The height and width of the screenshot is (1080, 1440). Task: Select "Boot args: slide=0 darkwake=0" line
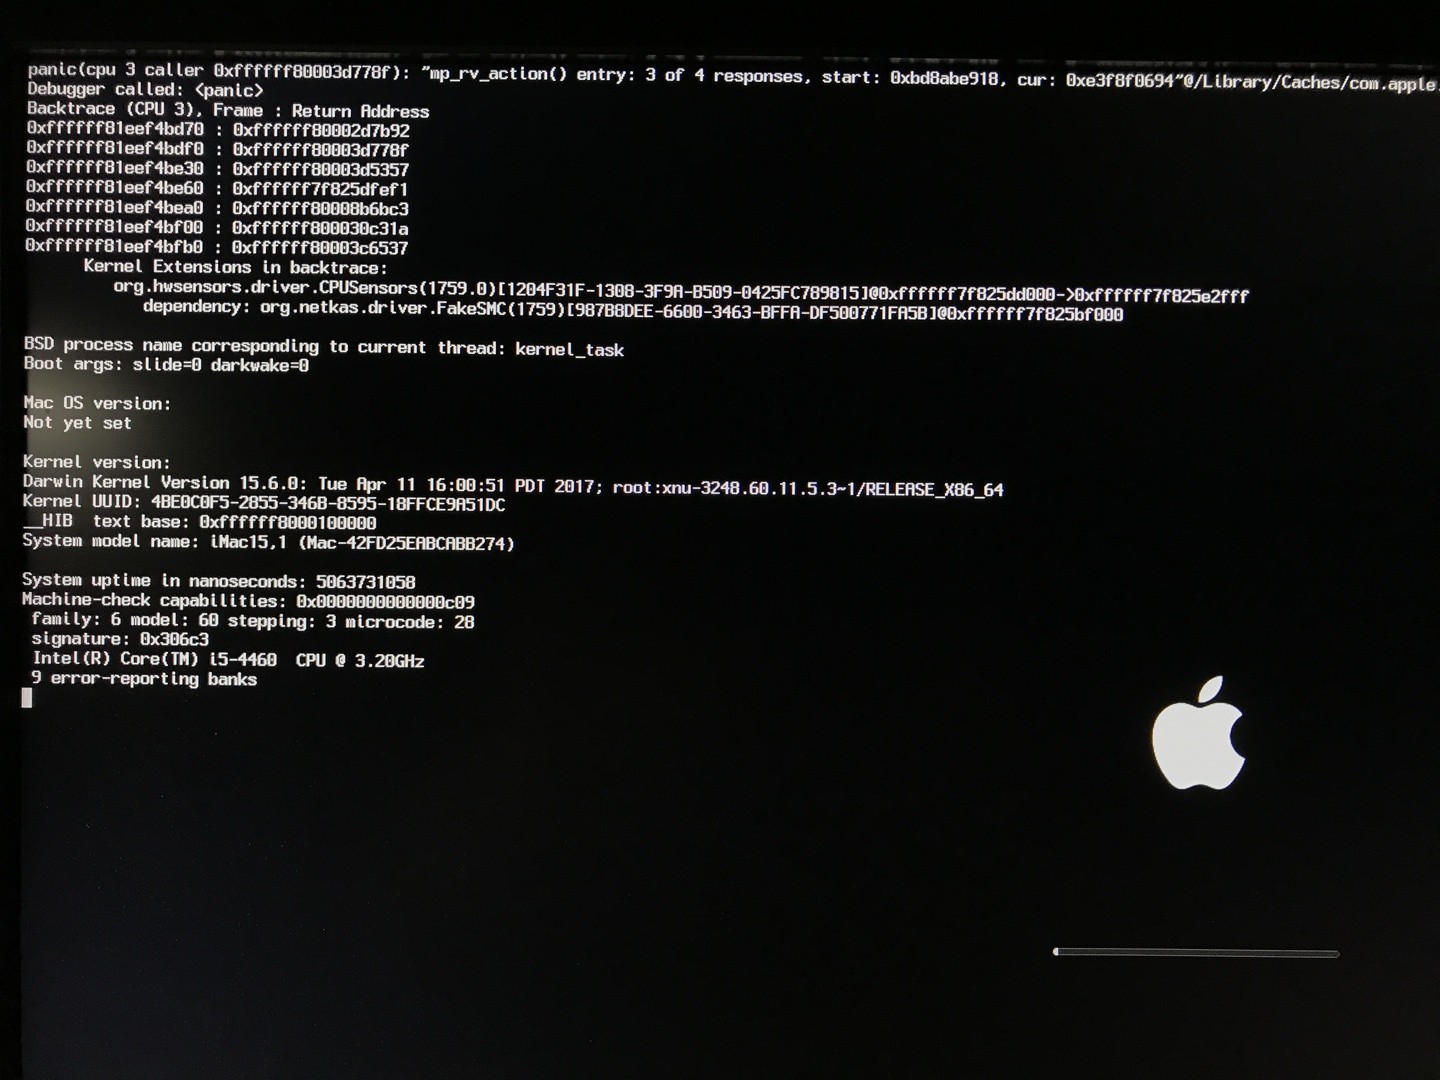click(x=166, y=364)
